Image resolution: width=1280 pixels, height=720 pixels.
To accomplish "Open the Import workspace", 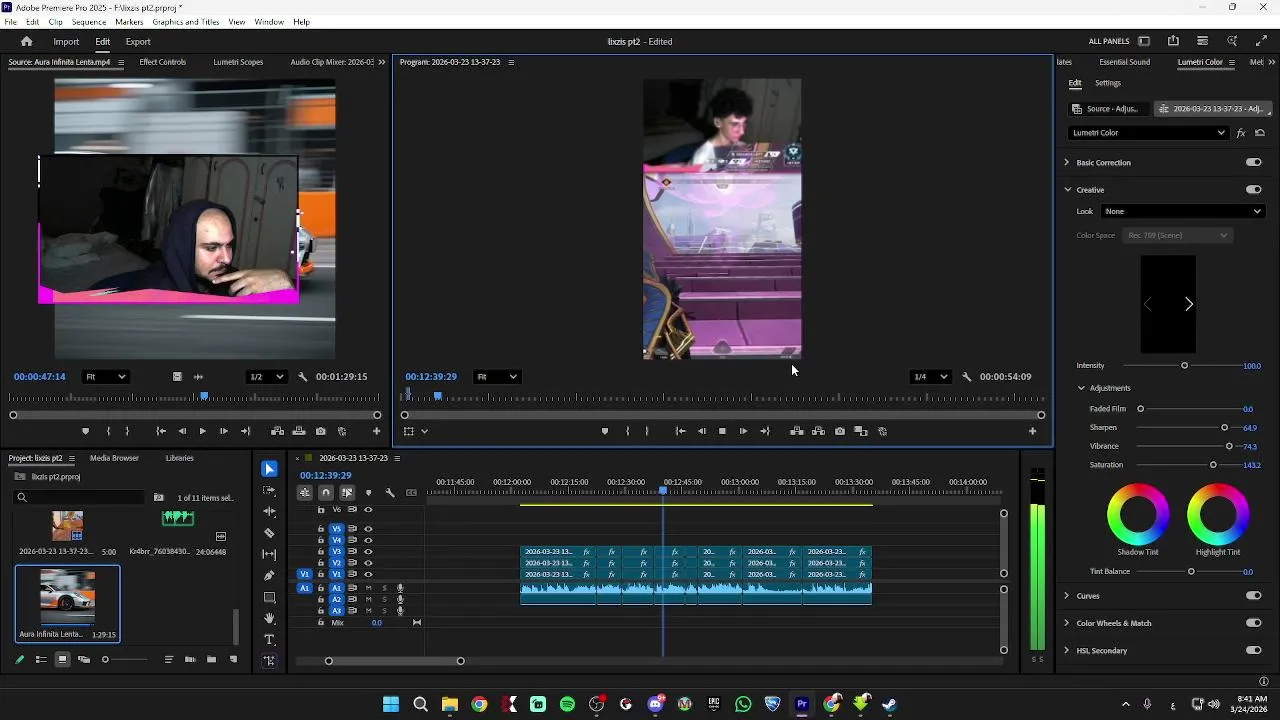I will pyautogui.click(x=66, y=42).
